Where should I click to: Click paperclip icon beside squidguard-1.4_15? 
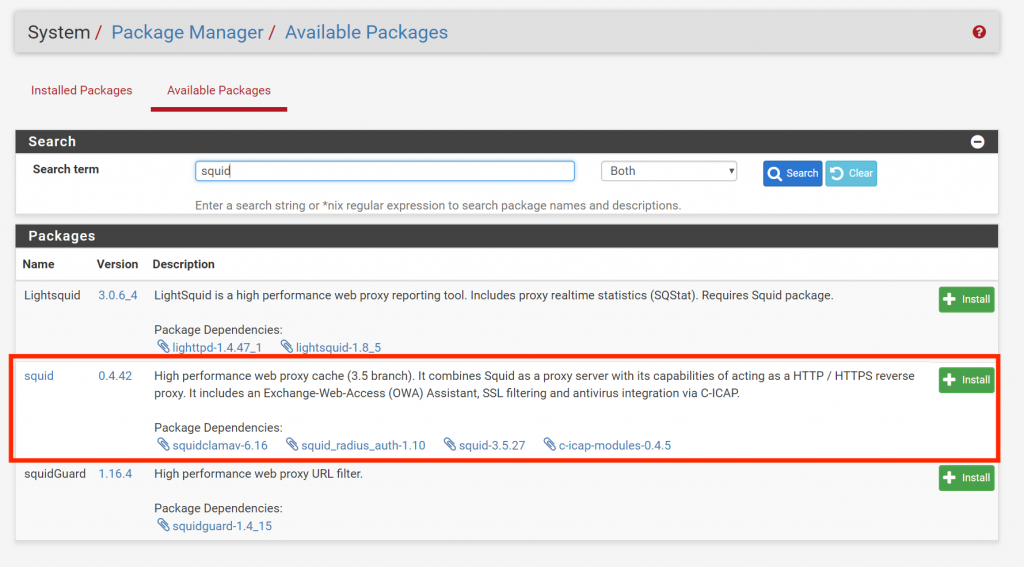coord(163,525)
